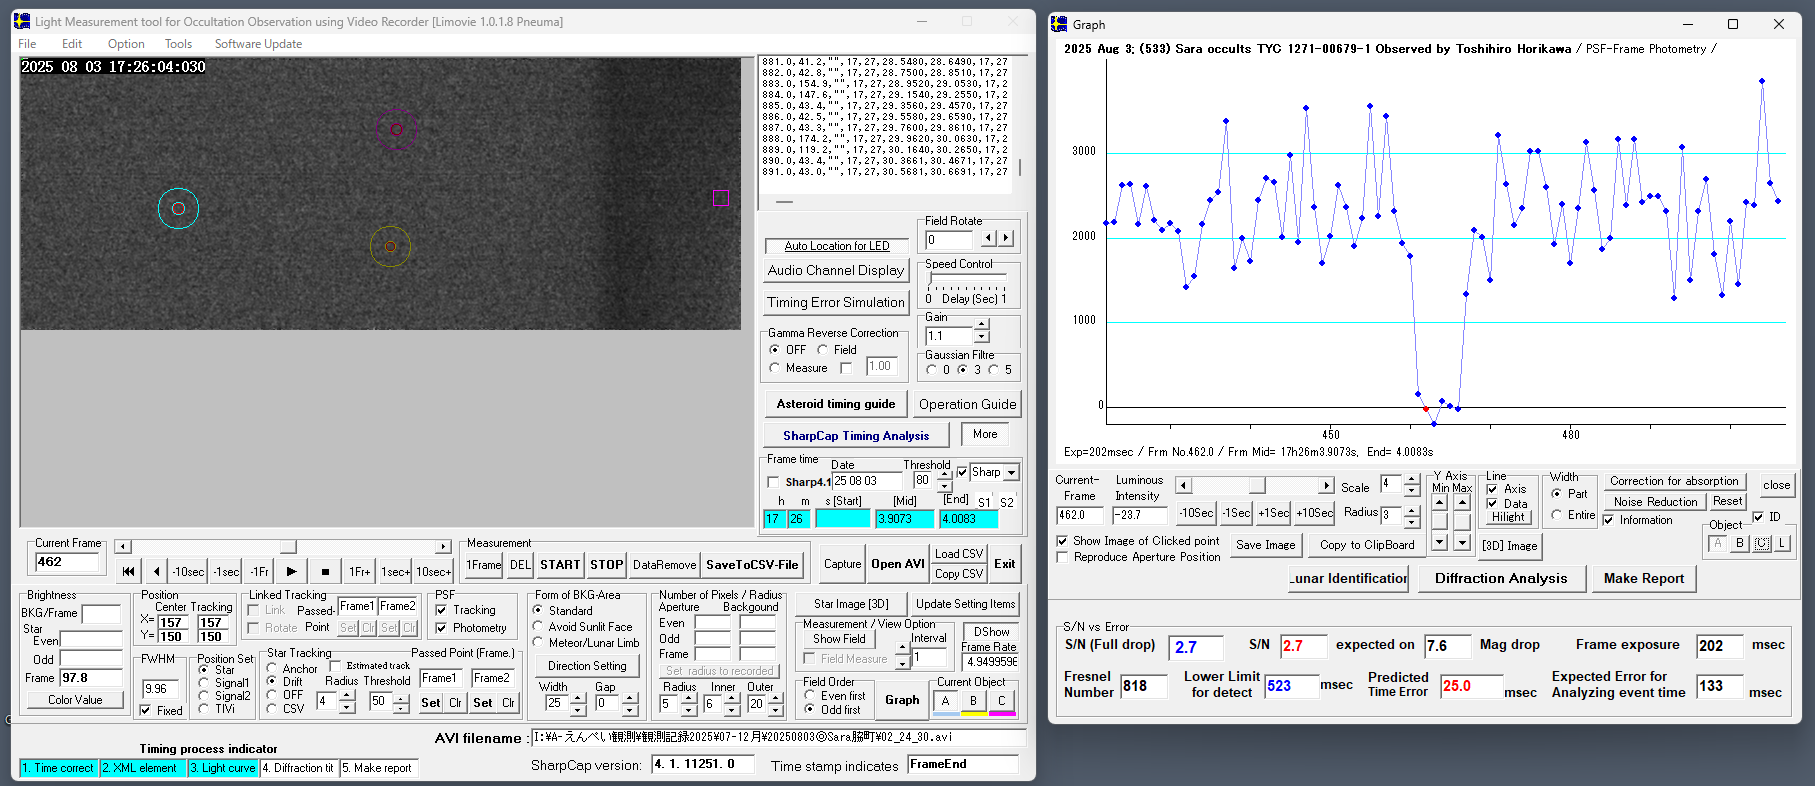Open the Sharp dropdown in Frame time
The width and height of the screenshot is (1815, 786).
point(1011,473)
